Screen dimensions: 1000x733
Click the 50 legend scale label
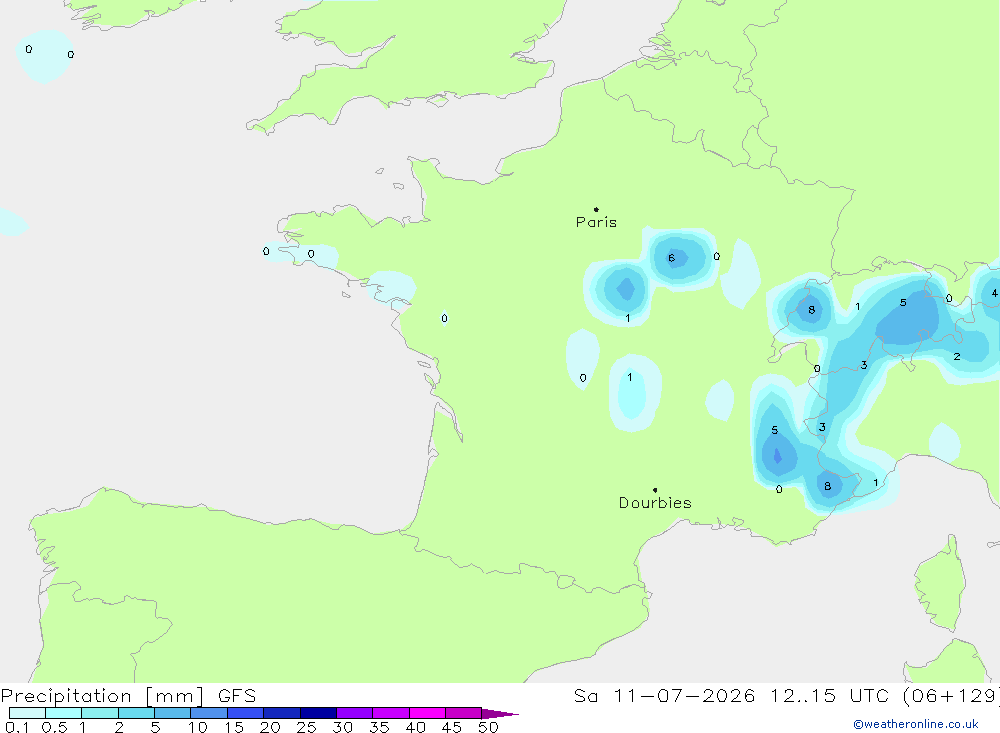tap(488, 727)
